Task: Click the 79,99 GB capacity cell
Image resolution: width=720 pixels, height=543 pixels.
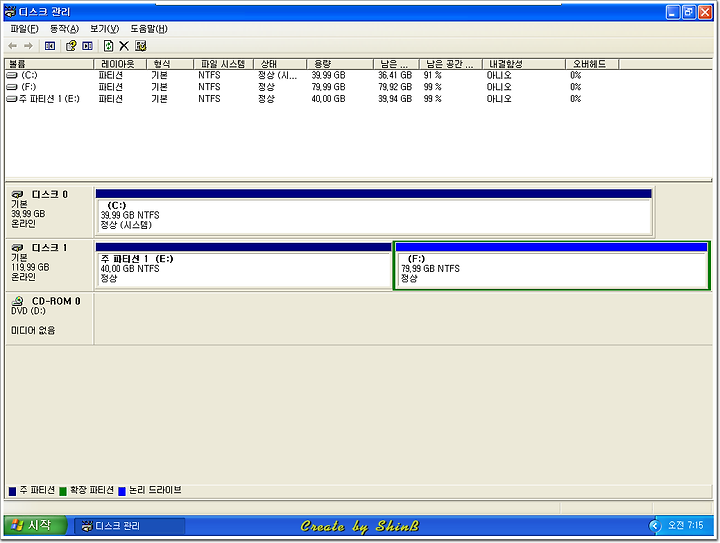Action: pos(328,87)
